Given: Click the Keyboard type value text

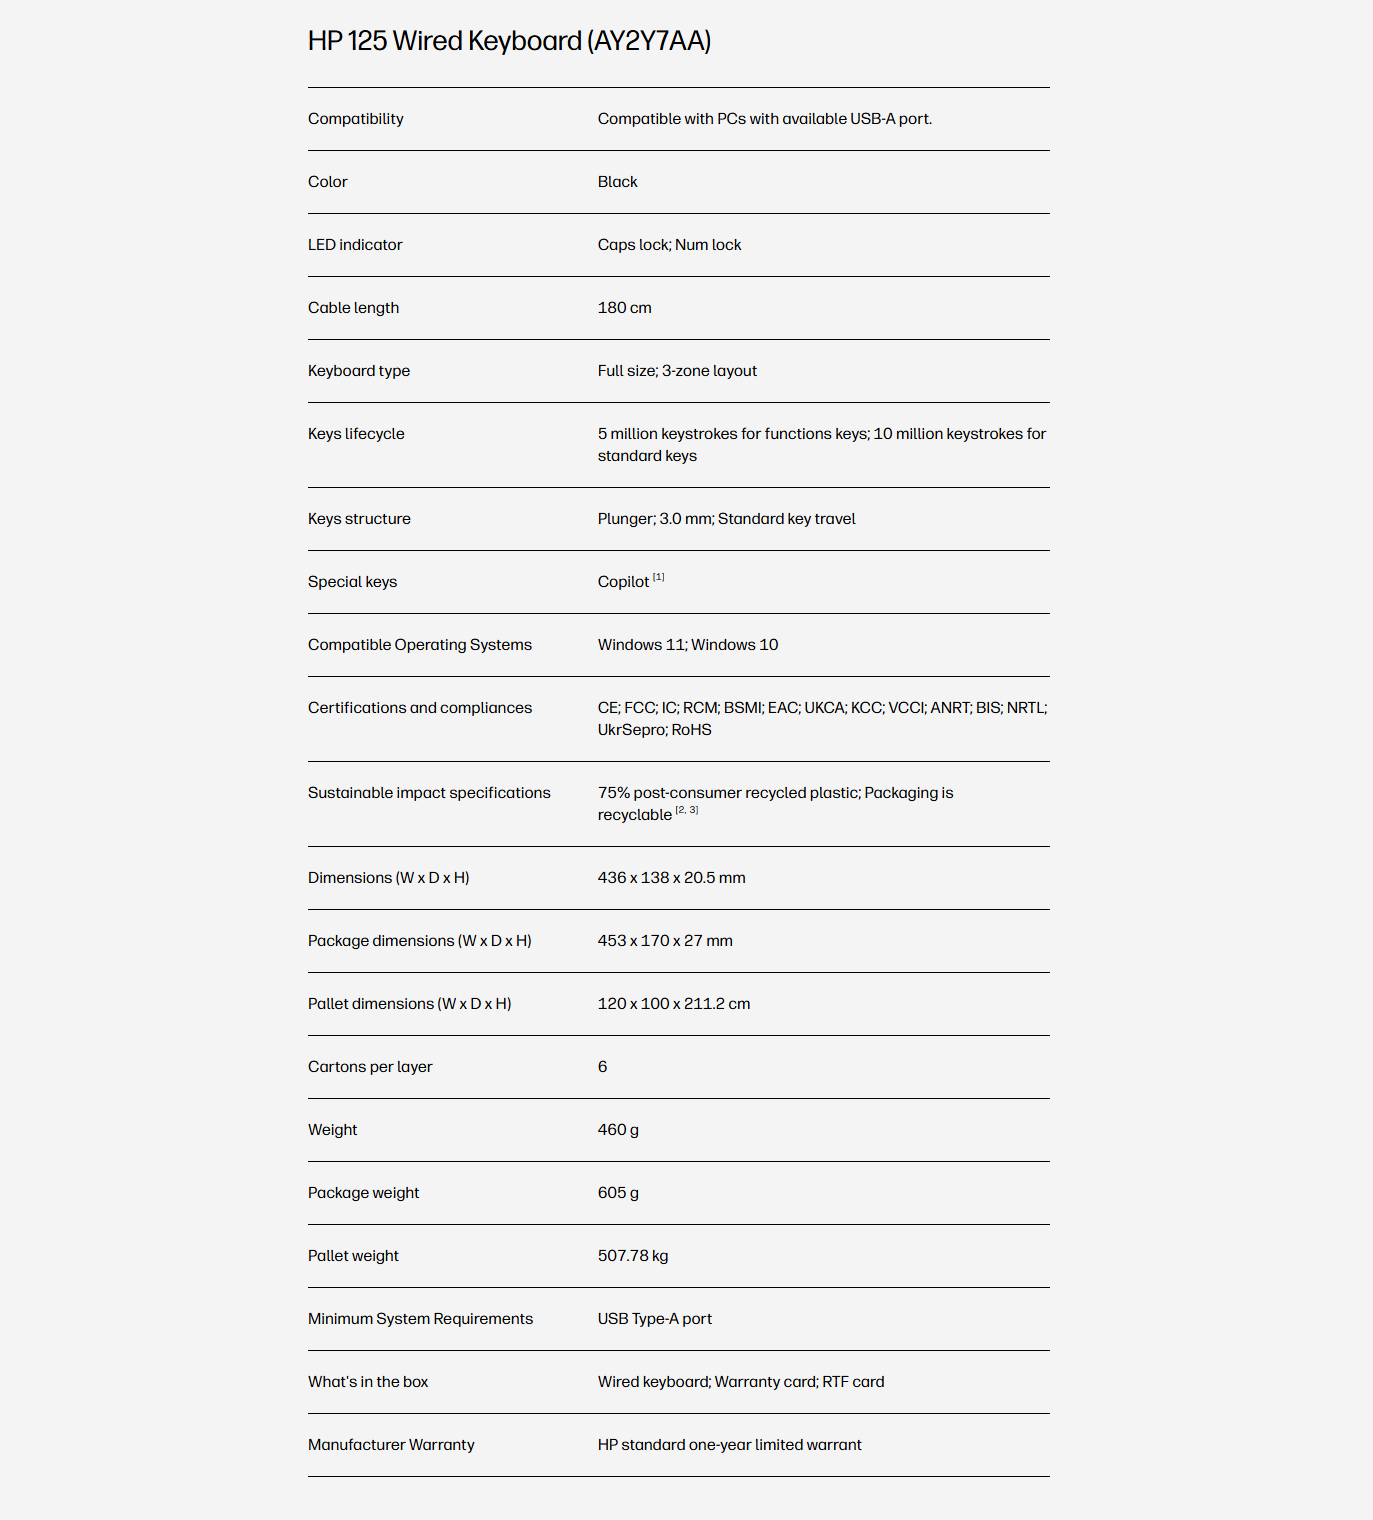Looking at the screenshot, I should point(677,371).
